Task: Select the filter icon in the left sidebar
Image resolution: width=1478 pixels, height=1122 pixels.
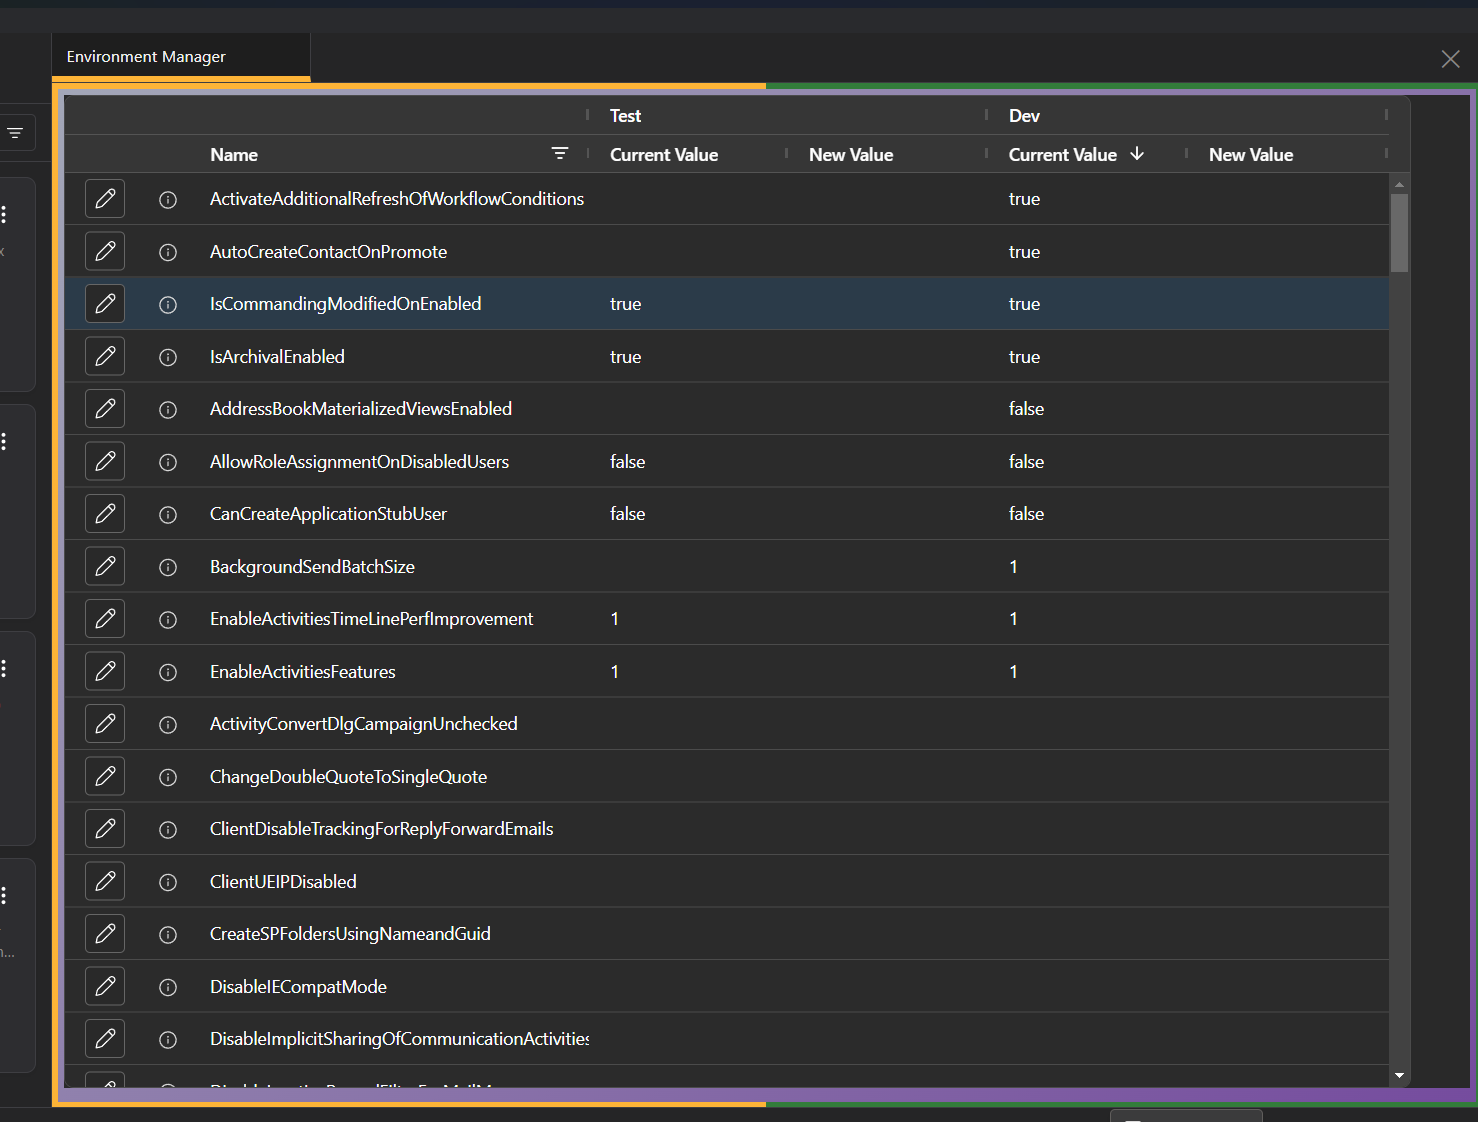Action: coord(14,131)
